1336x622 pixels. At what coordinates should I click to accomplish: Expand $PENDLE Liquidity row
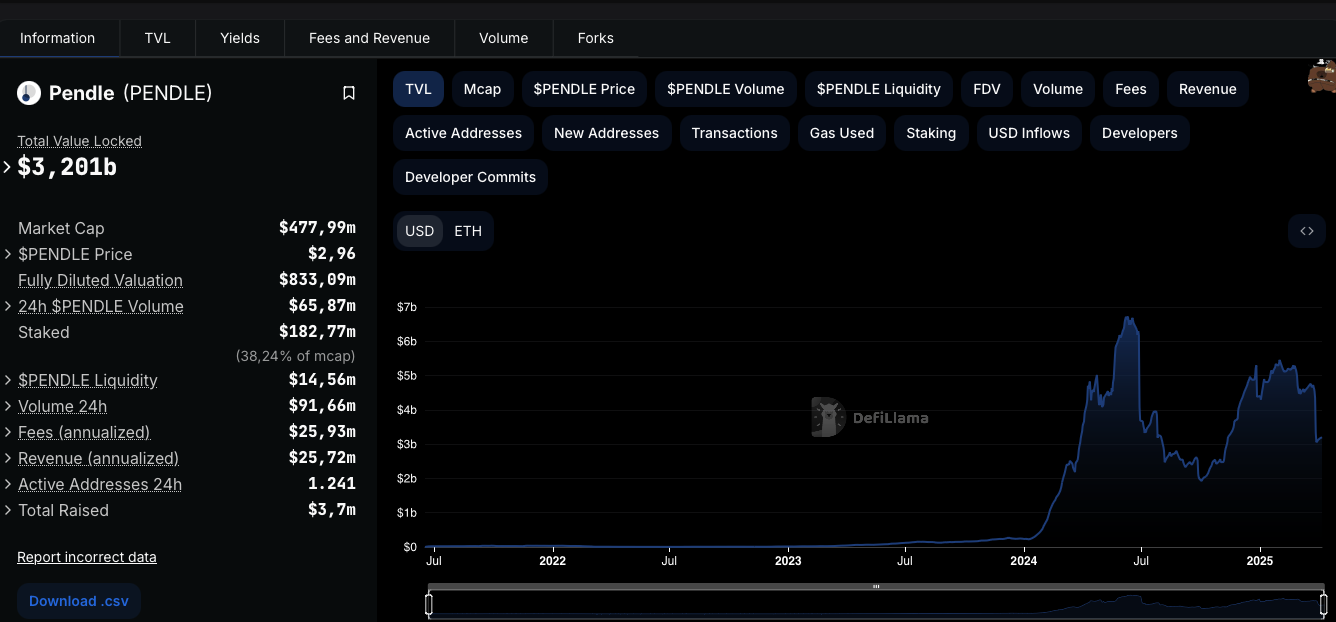(9, 380)
